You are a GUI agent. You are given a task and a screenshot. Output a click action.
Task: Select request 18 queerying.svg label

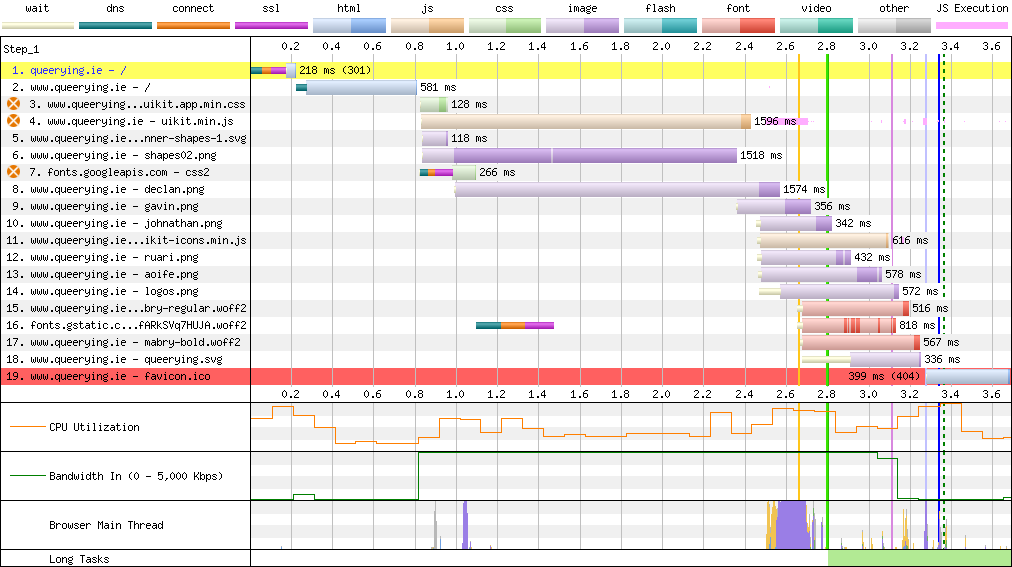(114, 359)
